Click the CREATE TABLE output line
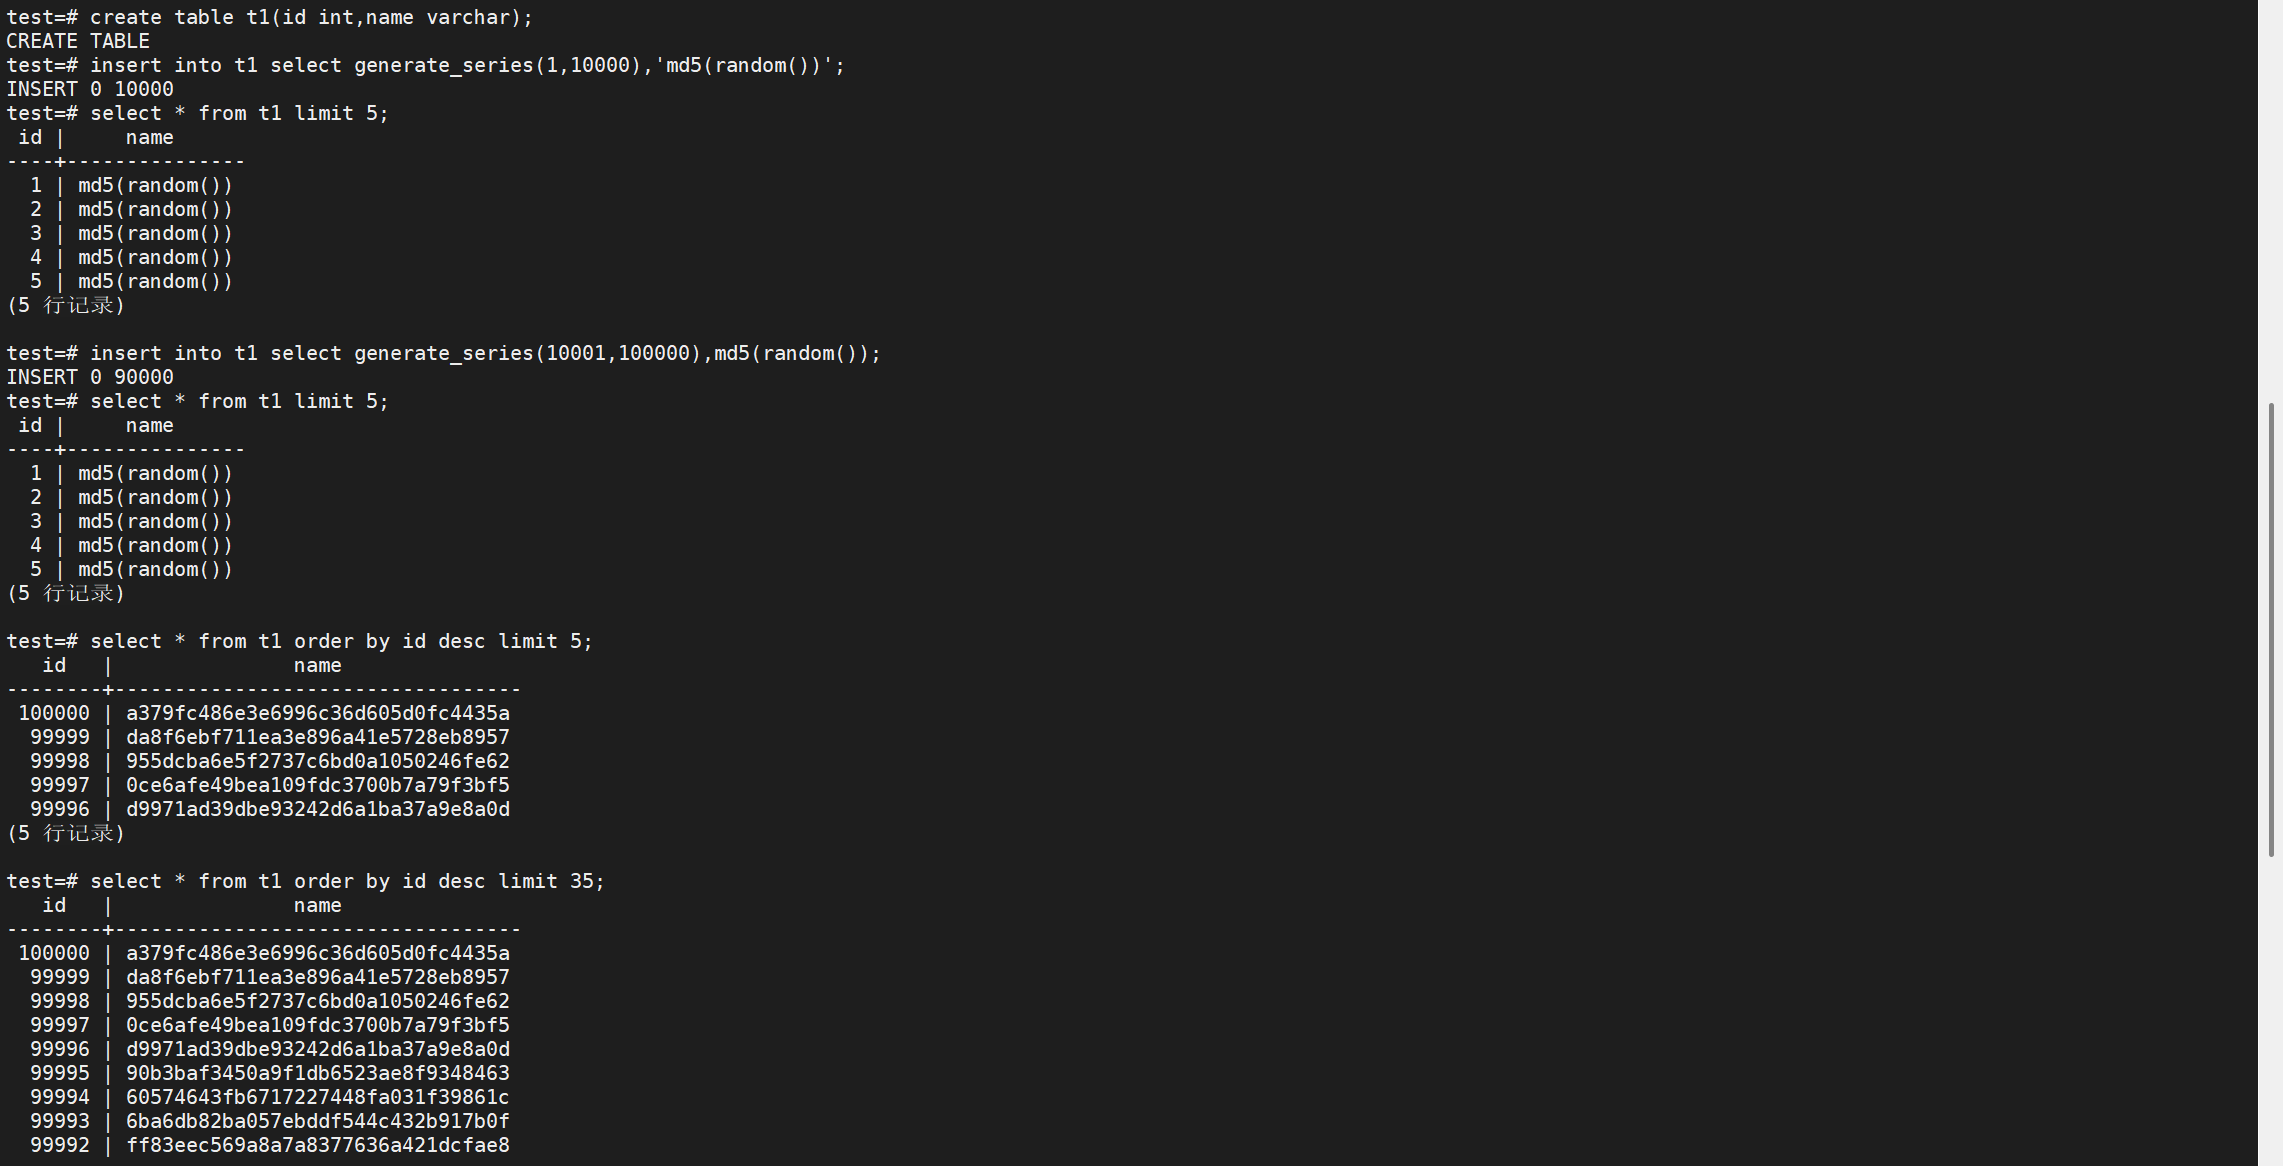2283x1166 pixels. (x=78, y=41)
